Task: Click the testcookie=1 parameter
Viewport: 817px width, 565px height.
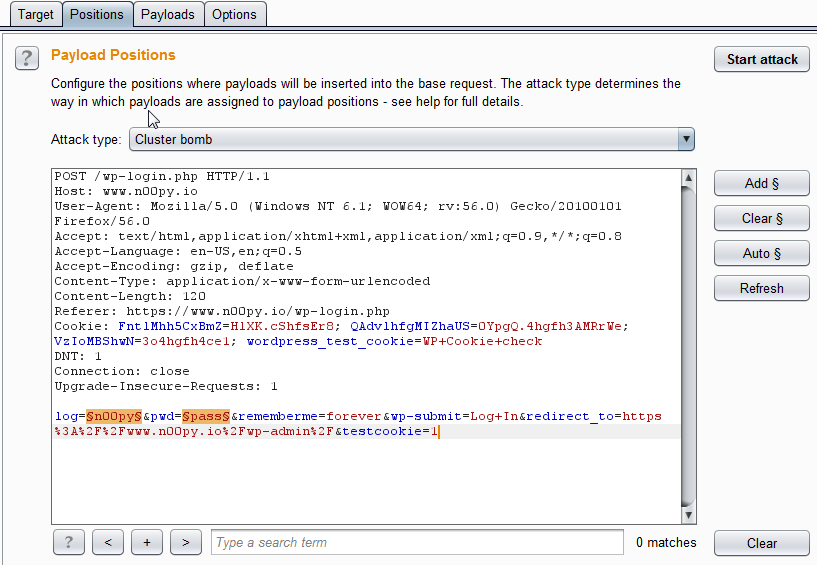Action: point(390,432)
